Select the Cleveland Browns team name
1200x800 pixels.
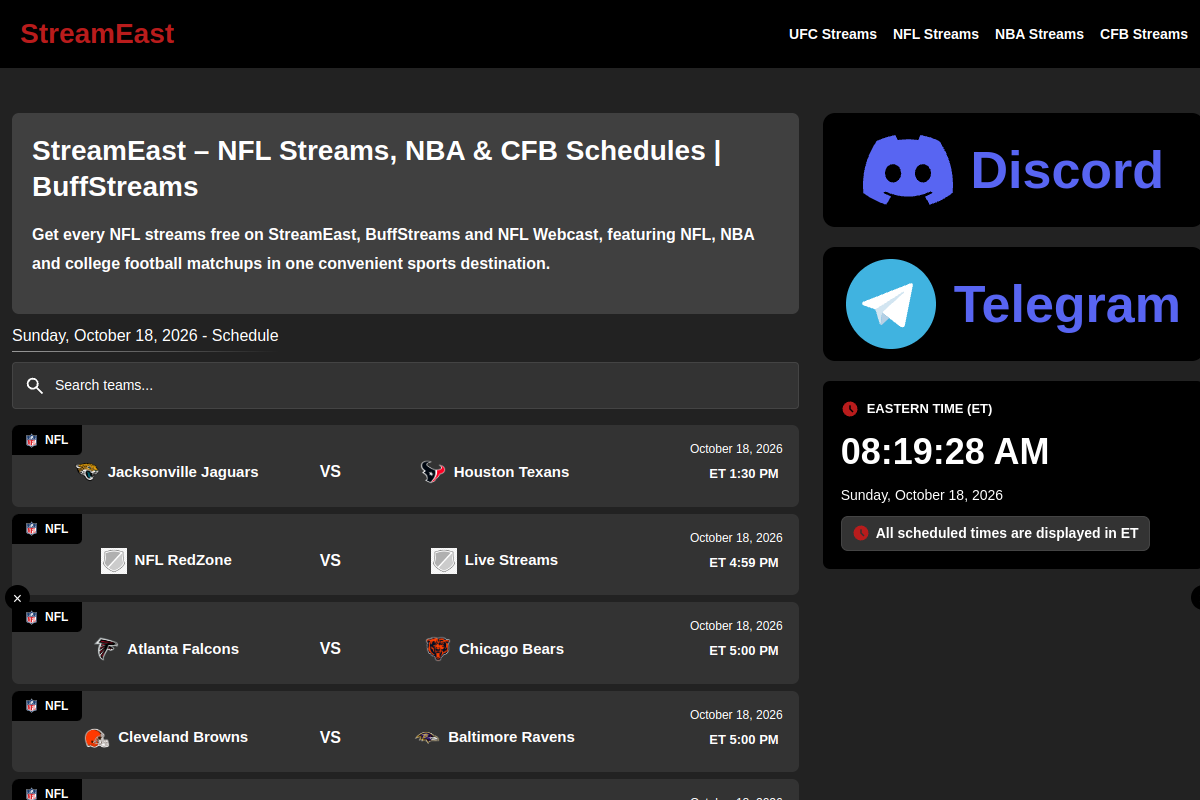pos(183,737)
